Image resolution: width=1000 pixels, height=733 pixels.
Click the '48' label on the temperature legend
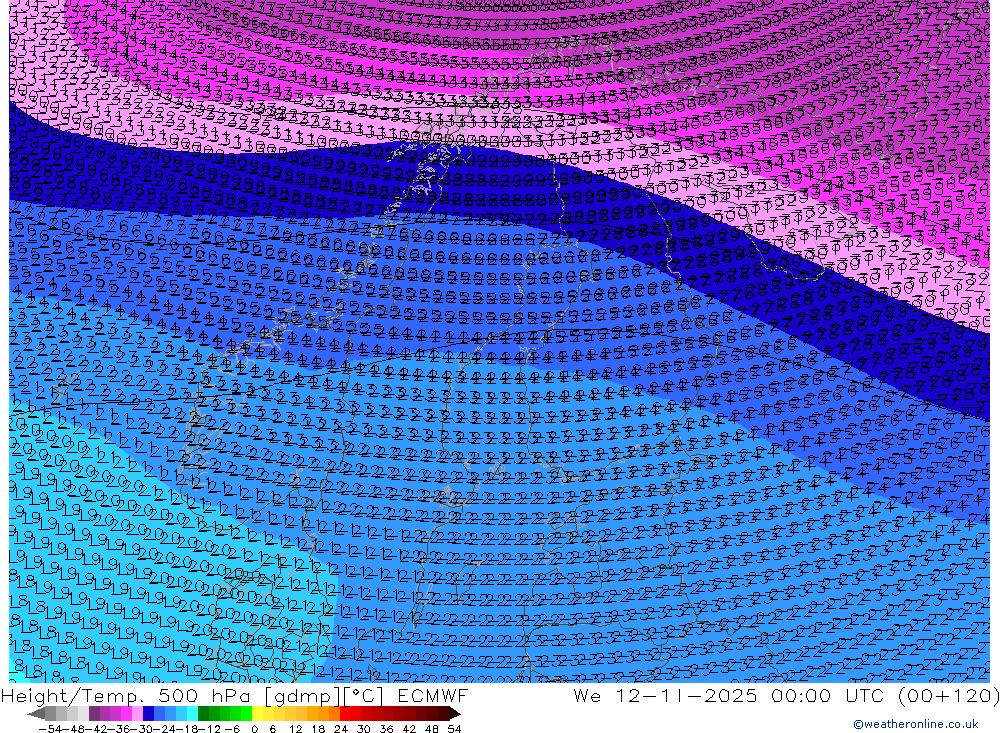[432, 728]
